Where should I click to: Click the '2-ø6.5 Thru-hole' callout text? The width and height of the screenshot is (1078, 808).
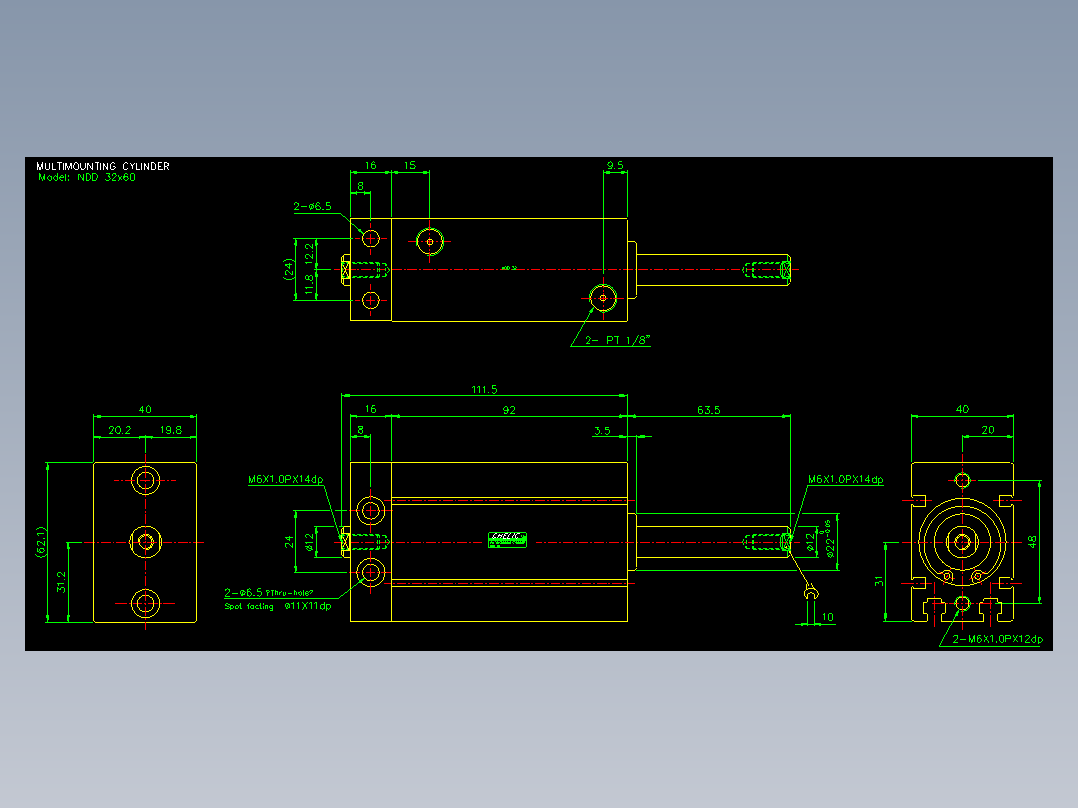[x=269, y=592]
